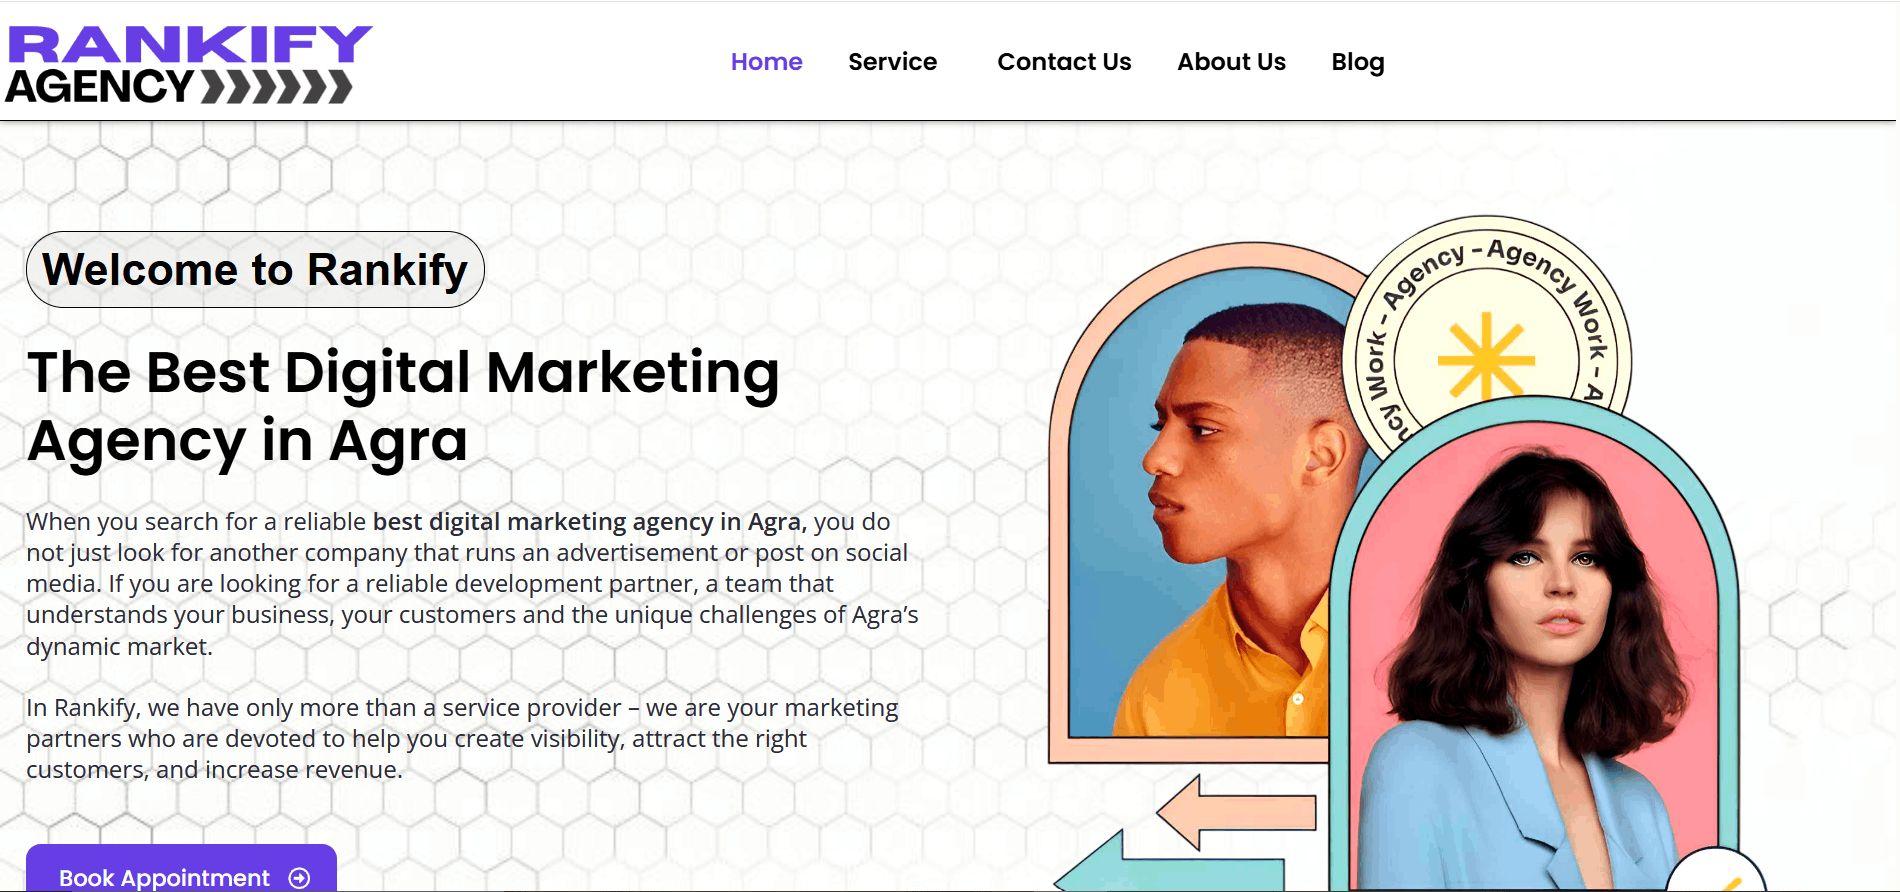
Task: Open the Blog dropdown in the navbar
Action: click(x=1357, y=62)
